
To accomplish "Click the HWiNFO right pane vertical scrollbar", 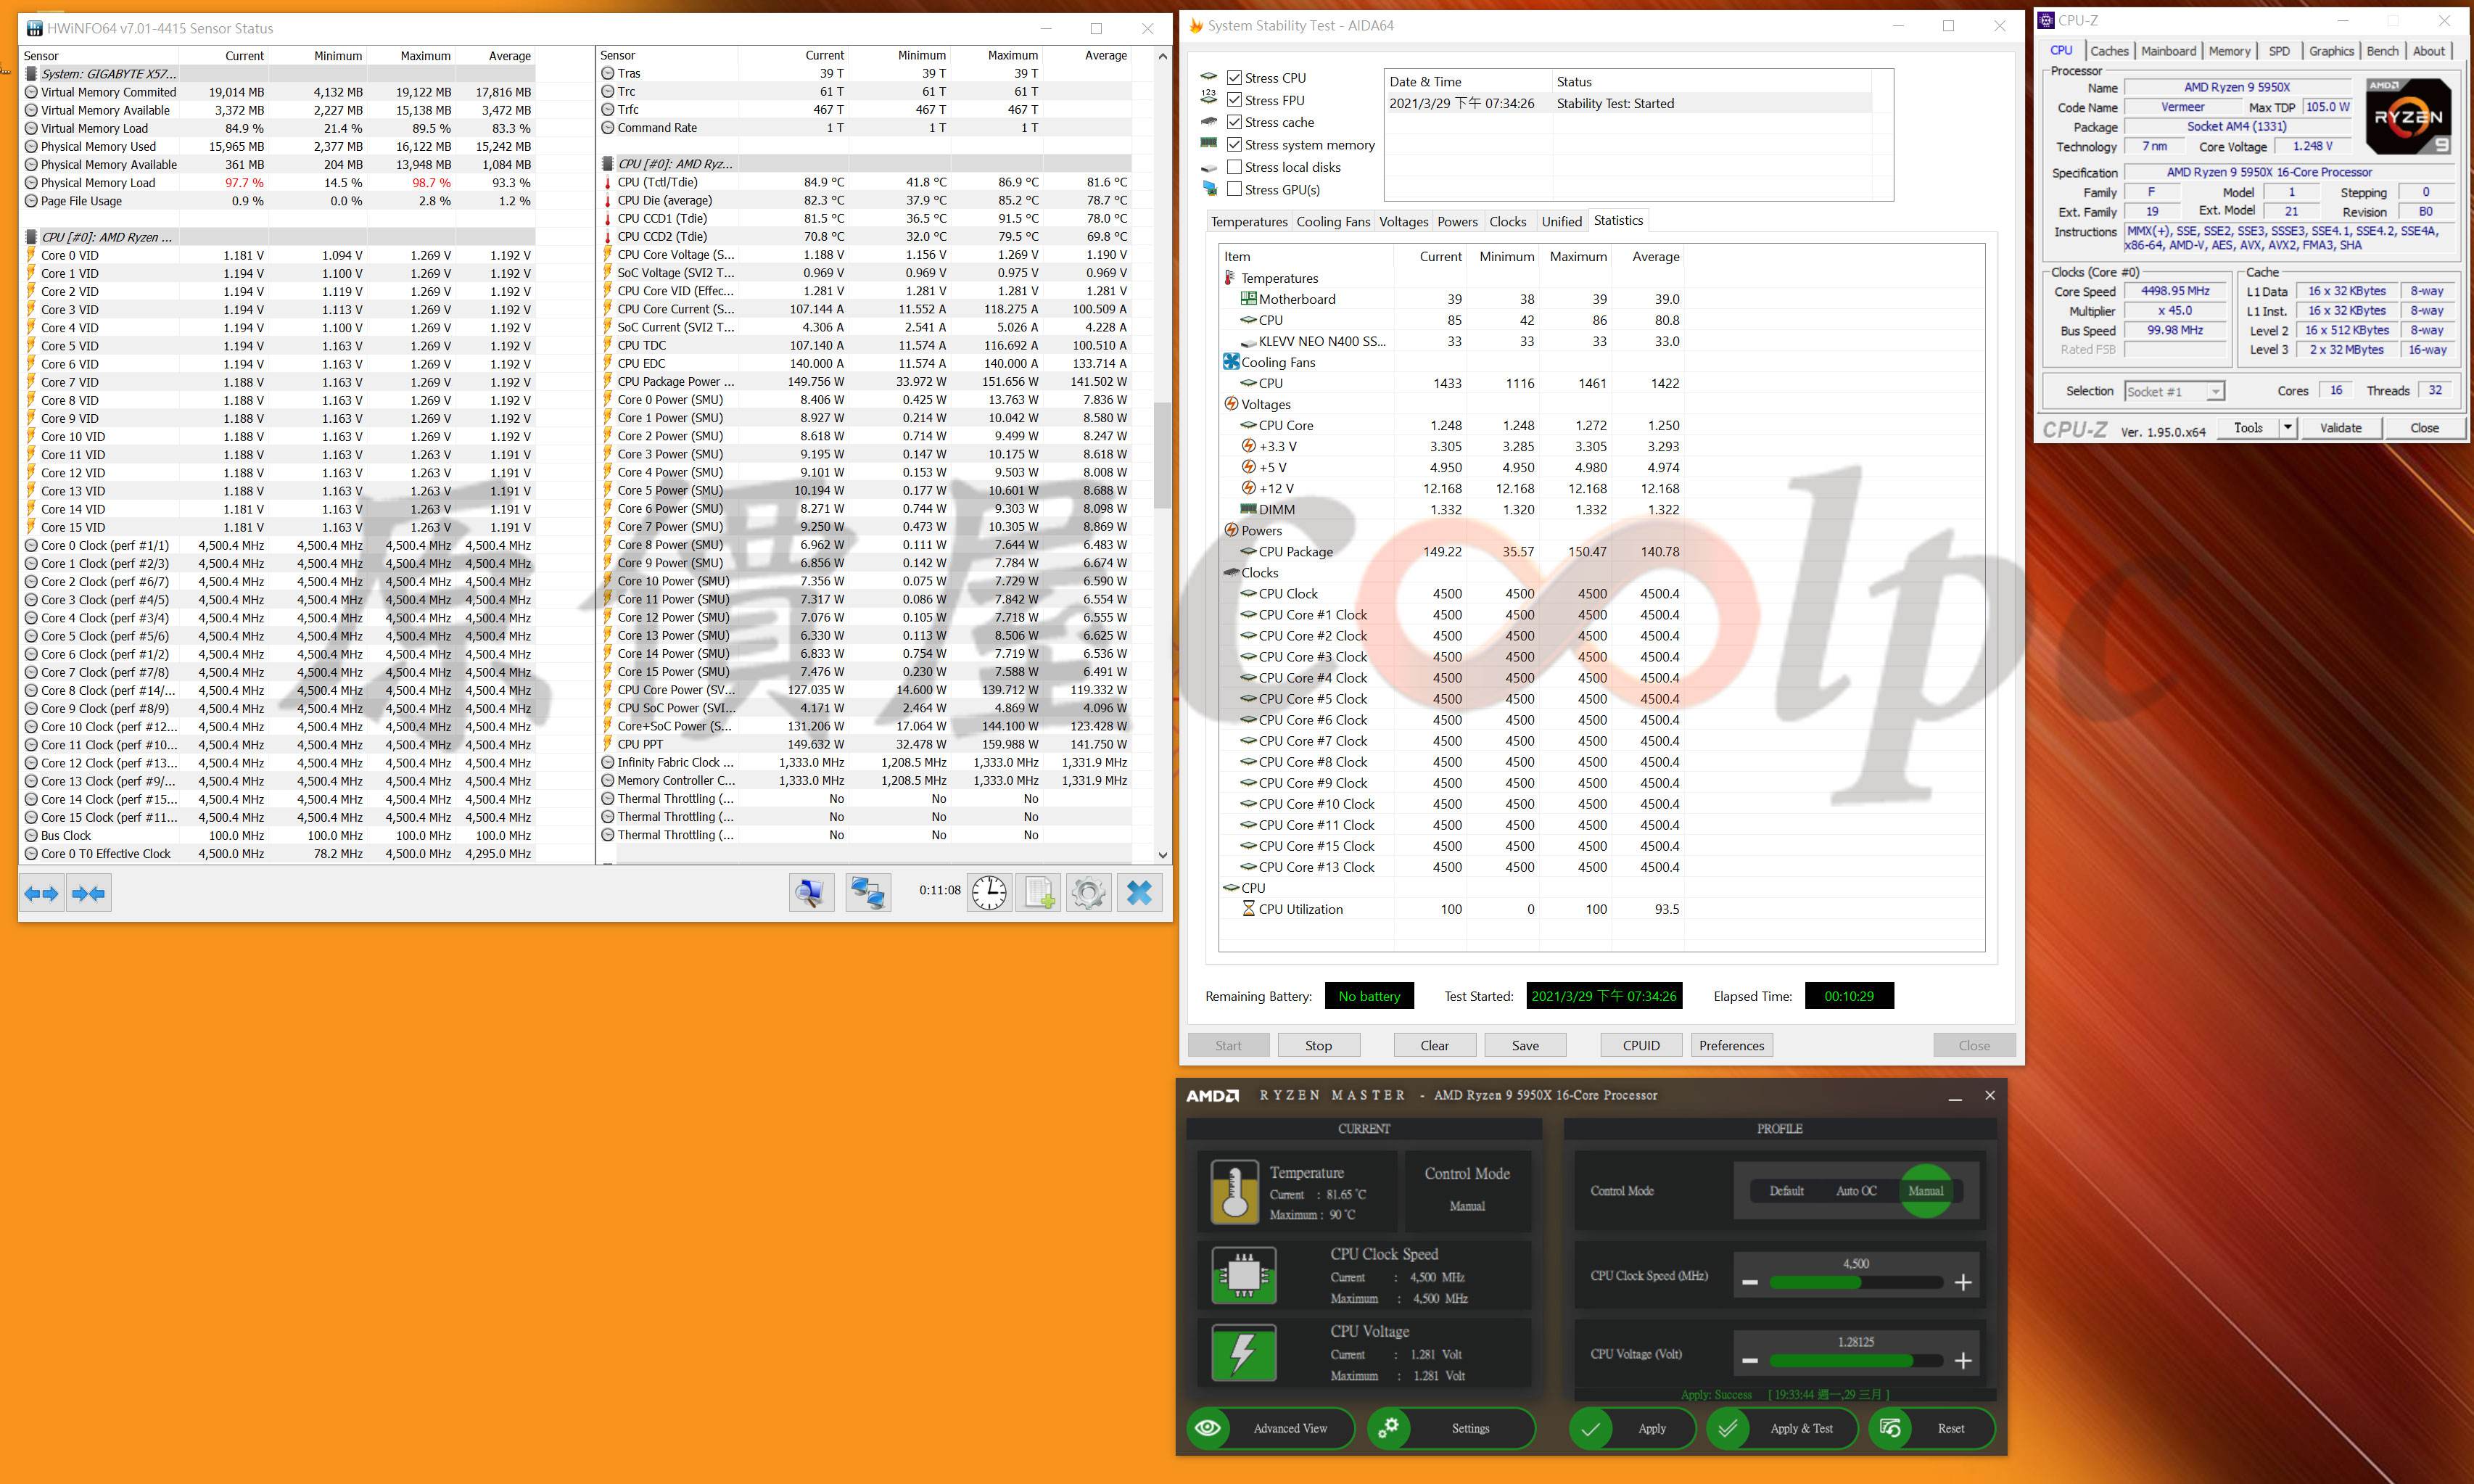I will coord(1162,455).
